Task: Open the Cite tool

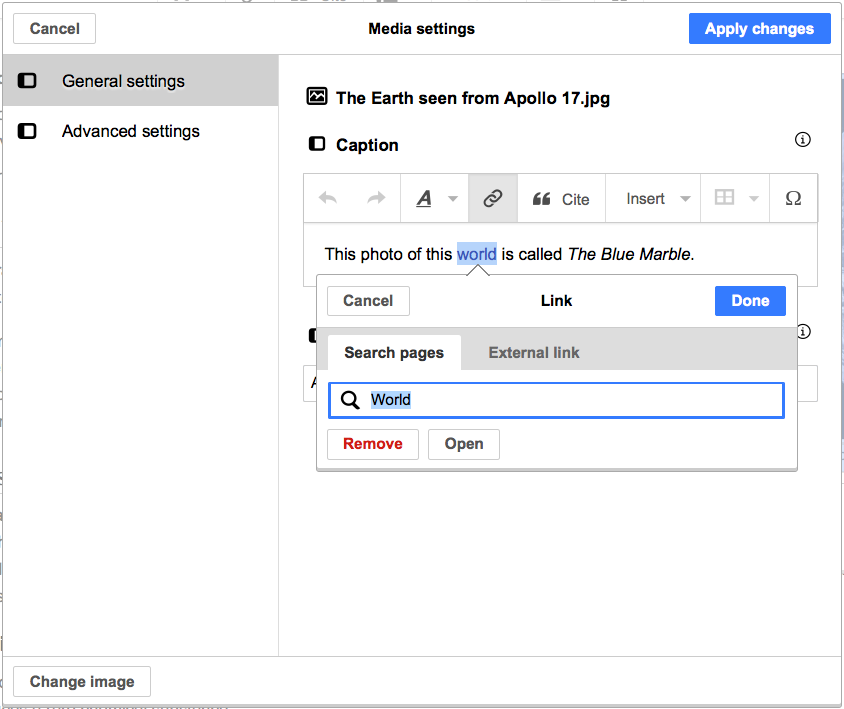Action: click(x=561, y=199)
